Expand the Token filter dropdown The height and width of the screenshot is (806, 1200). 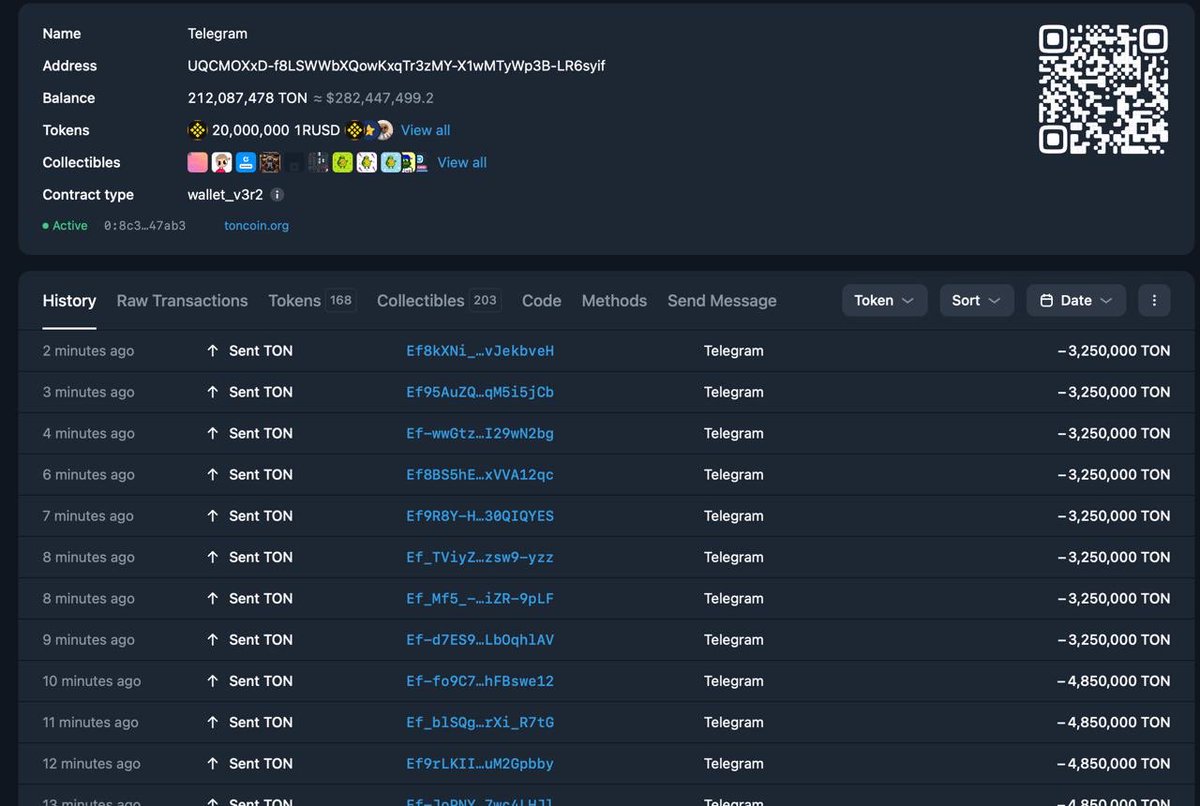click(884, 300)
